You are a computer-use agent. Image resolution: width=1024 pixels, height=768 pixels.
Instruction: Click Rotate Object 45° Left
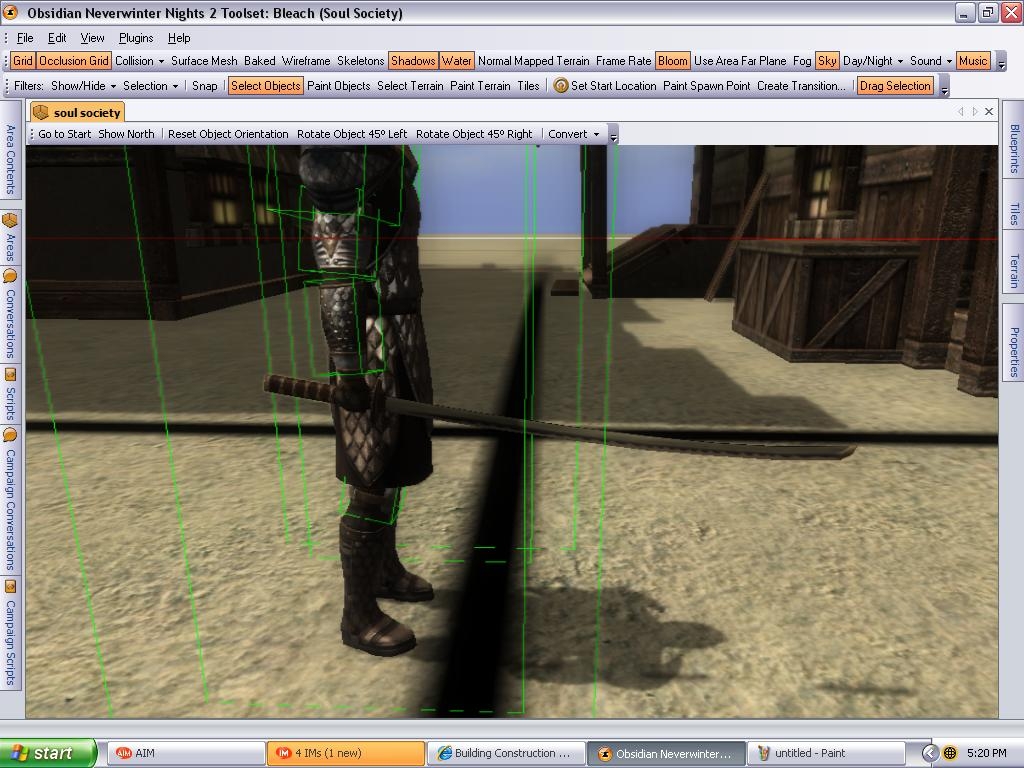click(352, 134)
